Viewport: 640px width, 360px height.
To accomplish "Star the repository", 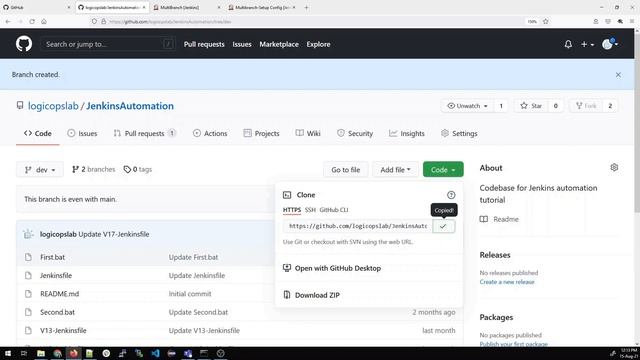I will [531, 106].
